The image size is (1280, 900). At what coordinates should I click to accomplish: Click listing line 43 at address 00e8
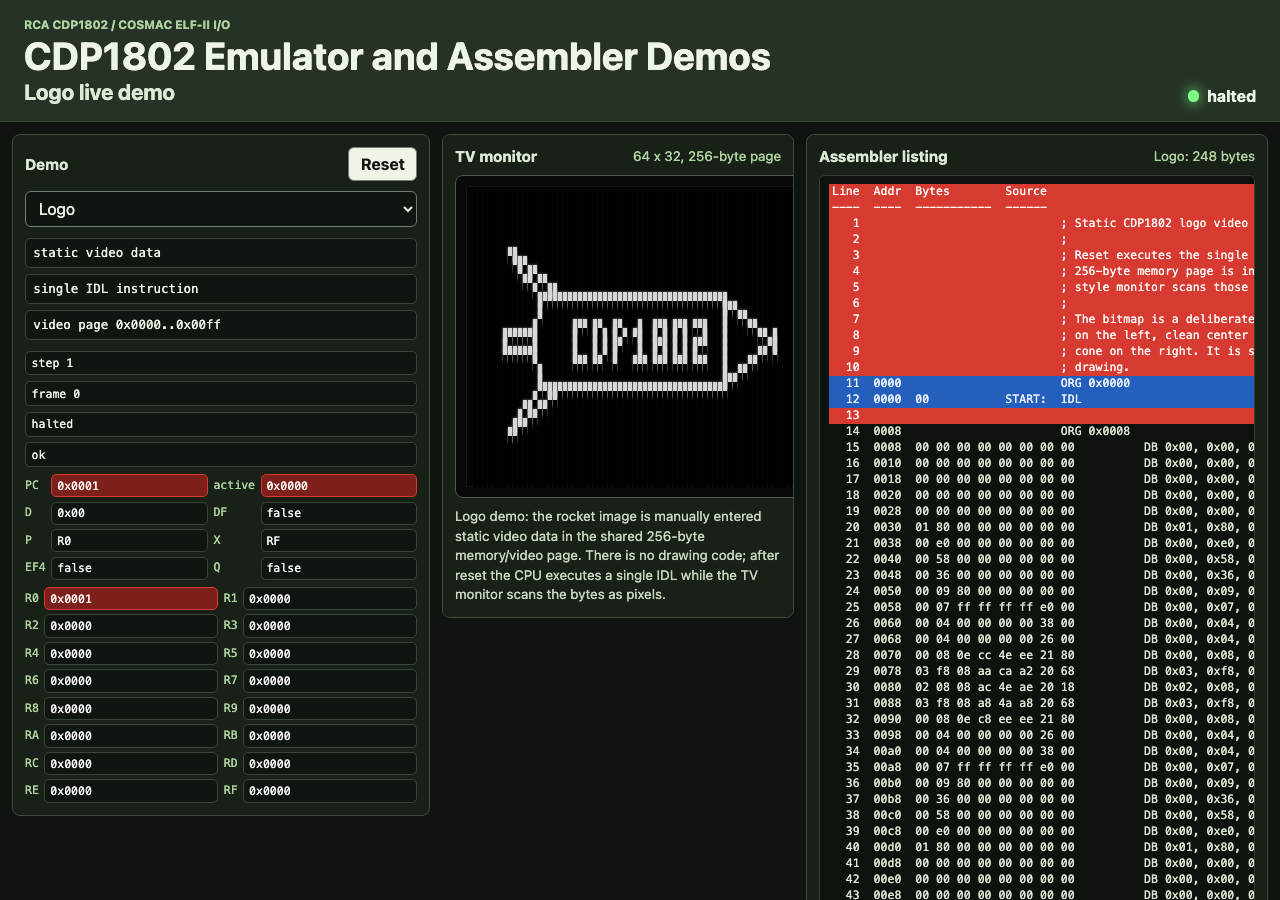[x=1042, y=895]
